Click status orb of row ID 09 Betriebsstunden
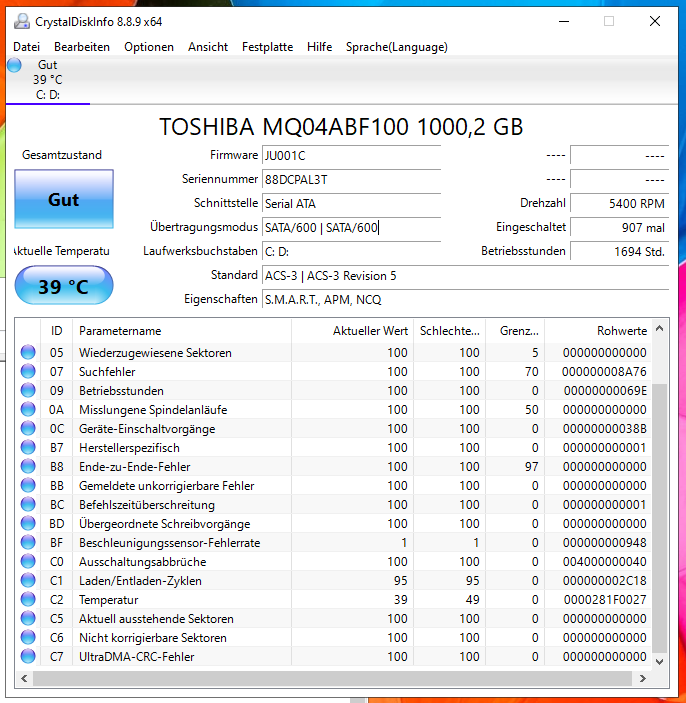 point(28,391)
